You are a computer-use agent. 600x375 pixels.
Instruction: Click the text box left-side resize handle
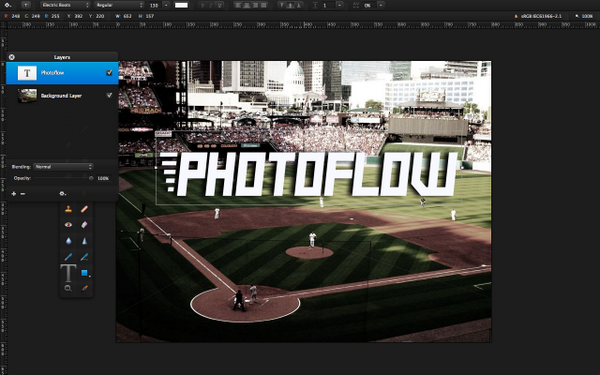coord(156,168)
